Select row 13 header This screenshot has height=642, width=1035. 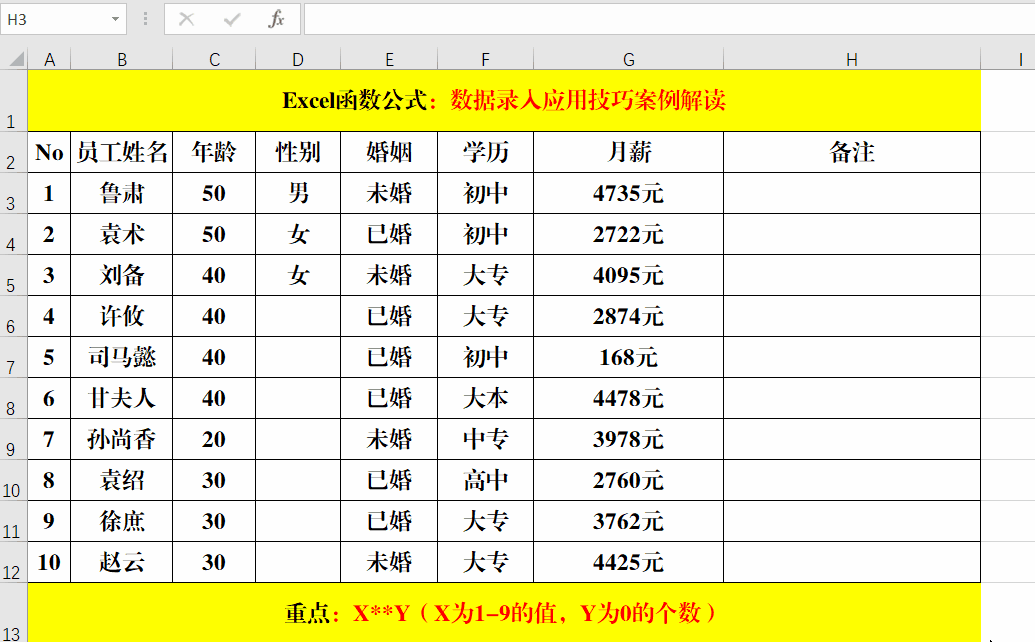click(x=13, y=613)
